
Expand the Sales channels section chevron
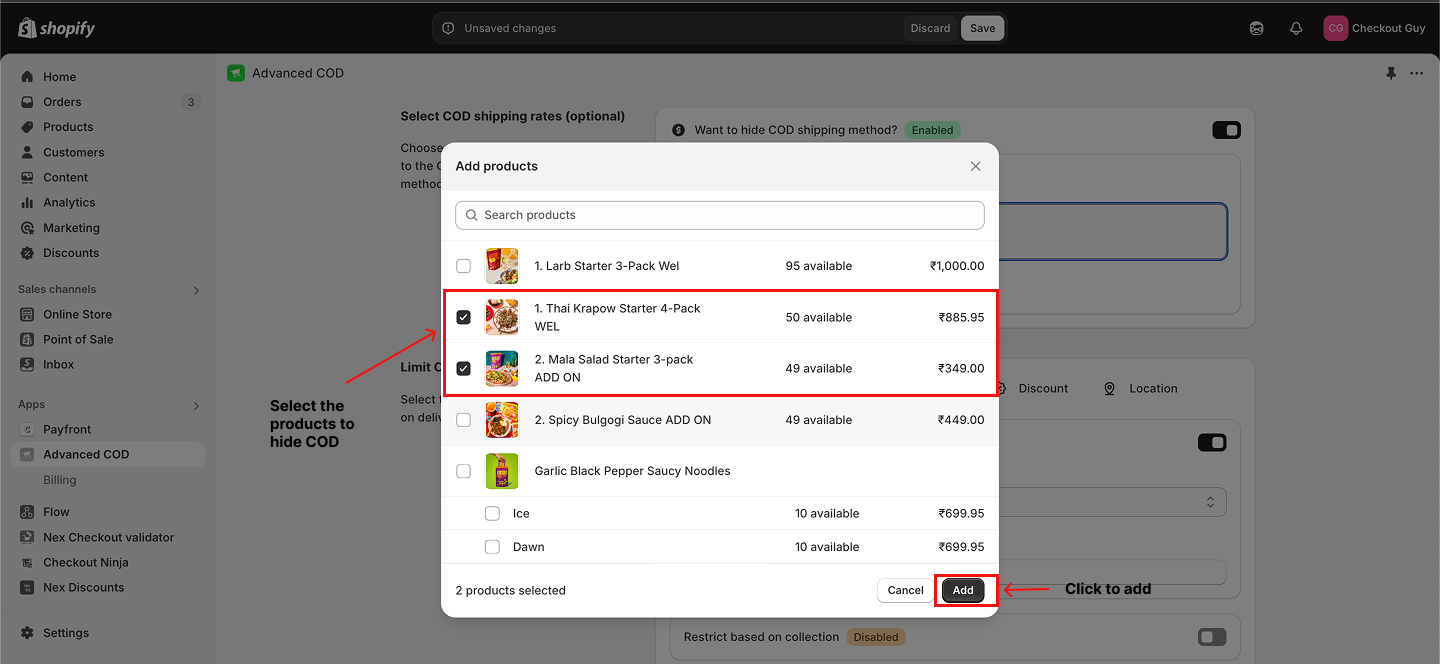pyautogui.click(x=196, y=290)
